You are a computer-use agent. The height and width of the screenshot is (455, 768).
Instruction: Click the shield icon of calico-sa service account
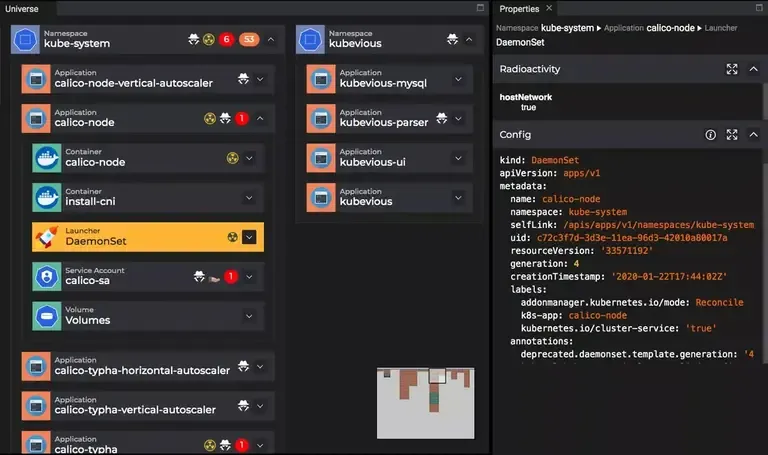coord(47,277)
